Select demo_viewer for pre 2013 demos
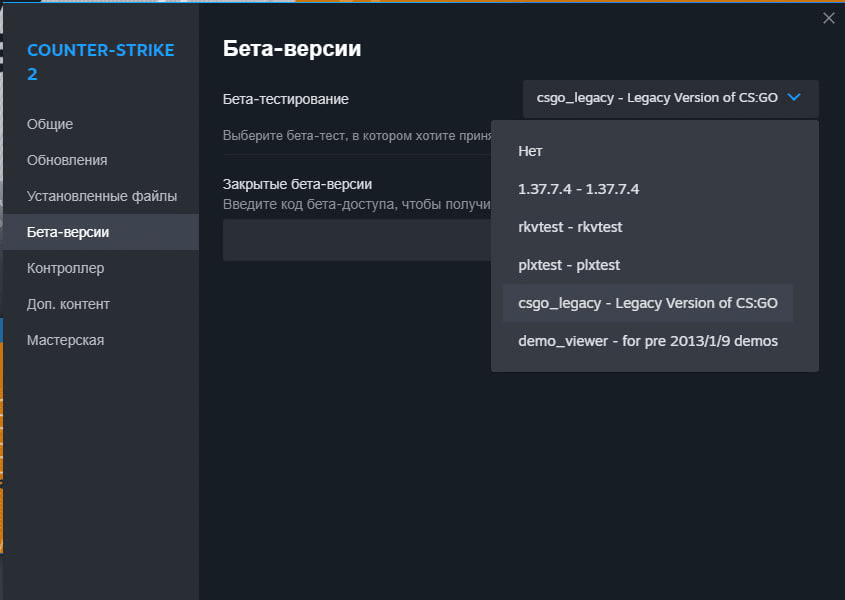Screen dimensions: 845x600 (647, 341)
